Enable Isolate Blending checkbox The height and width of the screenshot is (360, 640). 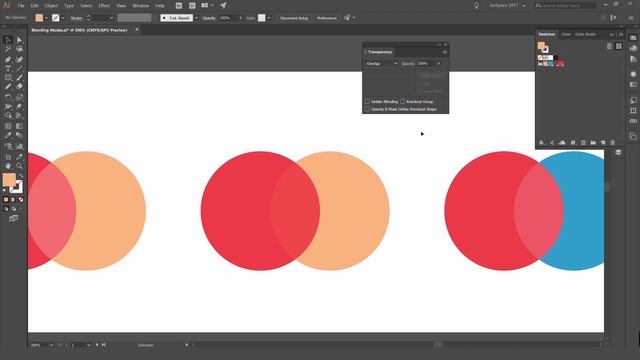point(367,101)
